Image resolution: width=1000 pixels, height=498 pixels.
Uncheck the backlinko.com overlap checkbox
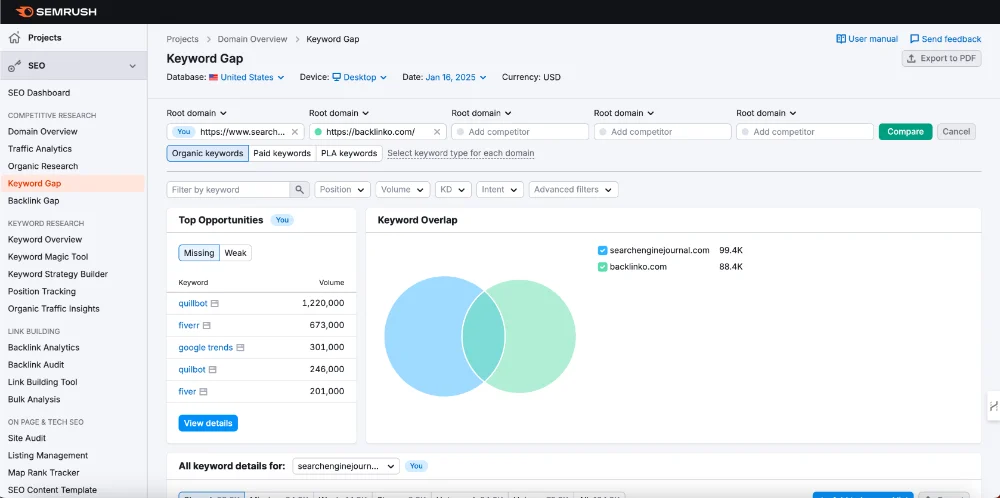pos(602,267)
